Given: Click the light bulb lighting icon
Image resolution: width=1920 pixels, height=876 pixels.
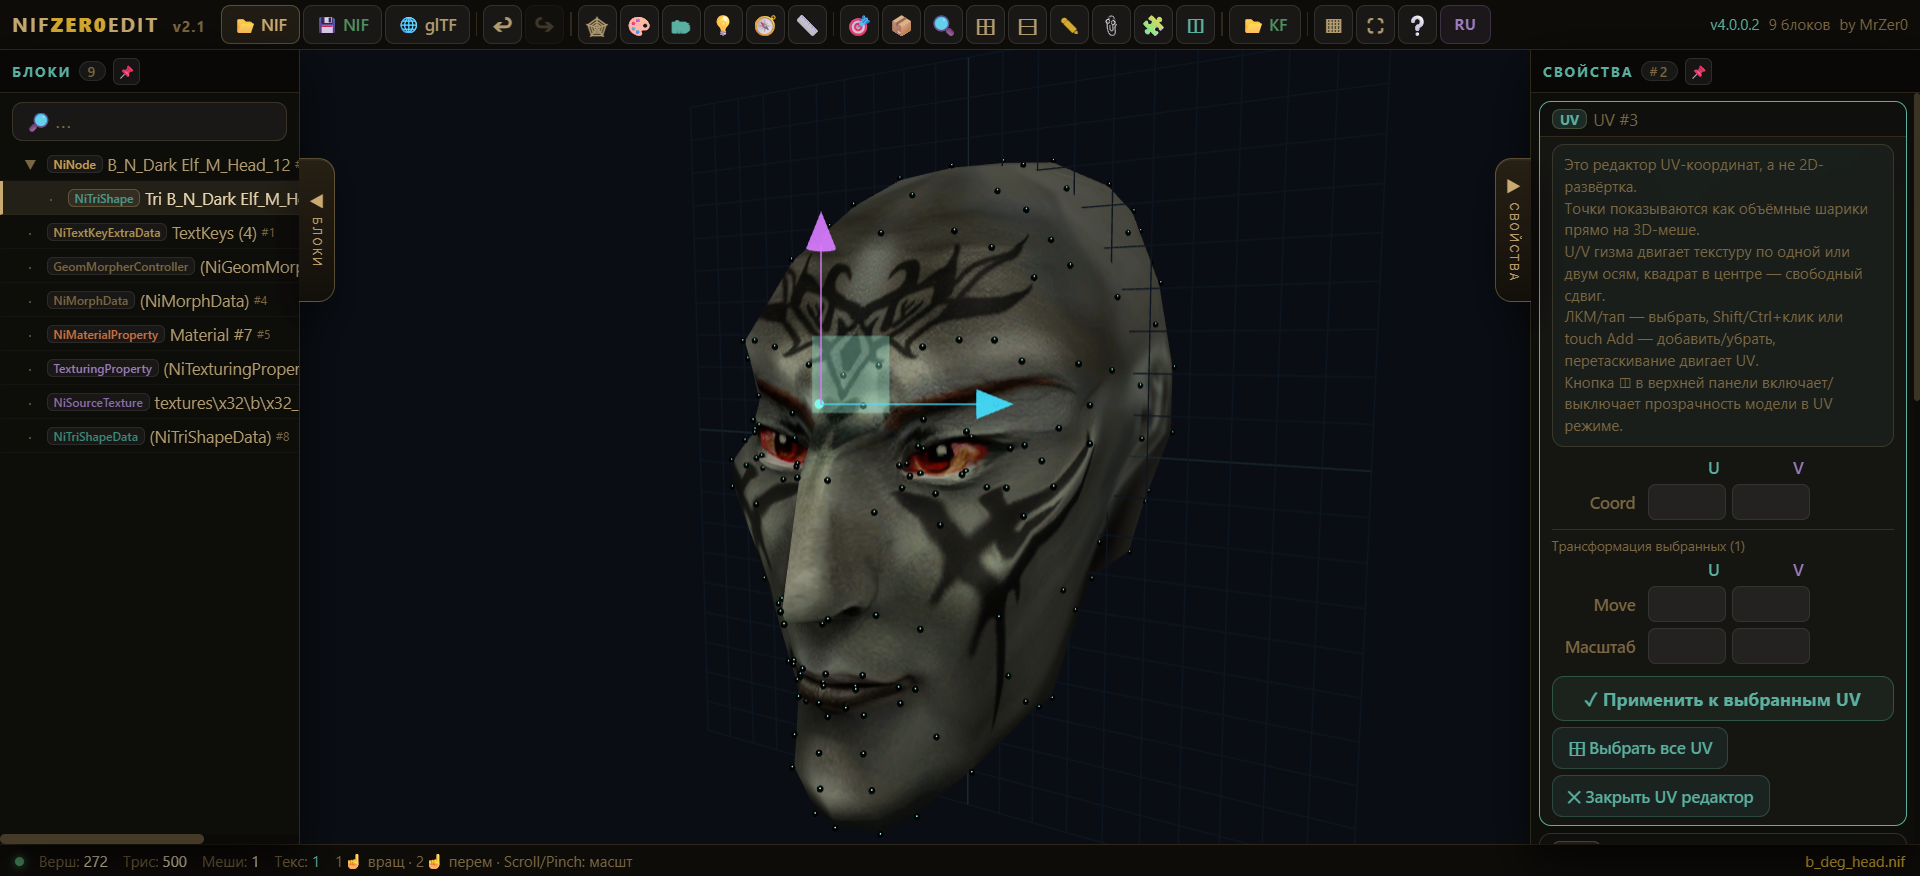Looking at the screenshot, I should click(x=723, y=26).
